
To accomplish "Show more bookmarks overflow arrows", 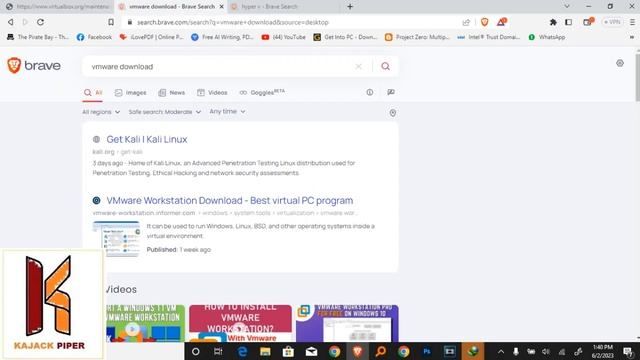I will [632, 37].
